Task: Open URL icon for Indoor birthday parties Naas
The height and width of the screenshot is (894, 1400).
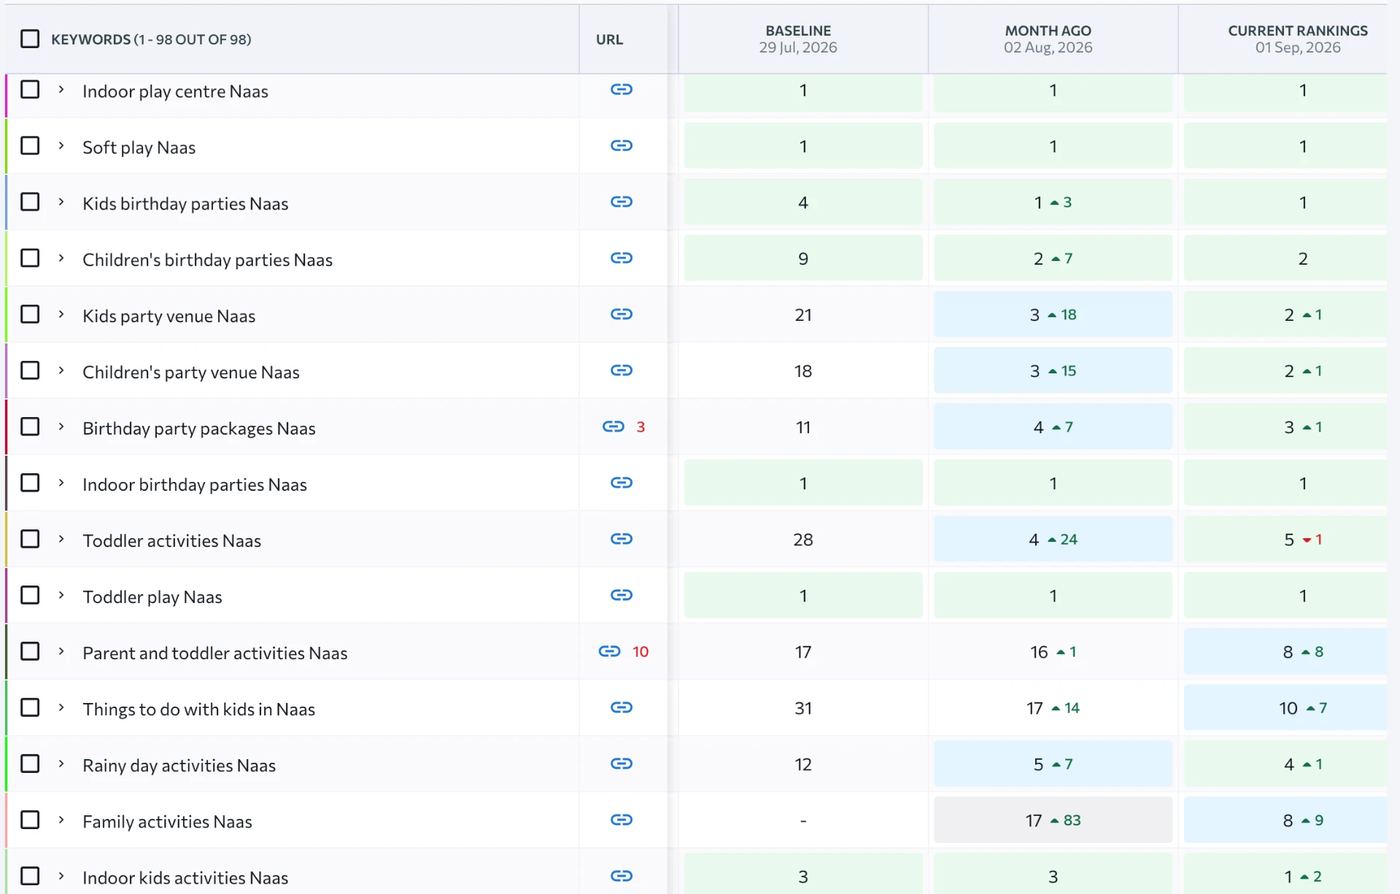Action: (621, 482)
